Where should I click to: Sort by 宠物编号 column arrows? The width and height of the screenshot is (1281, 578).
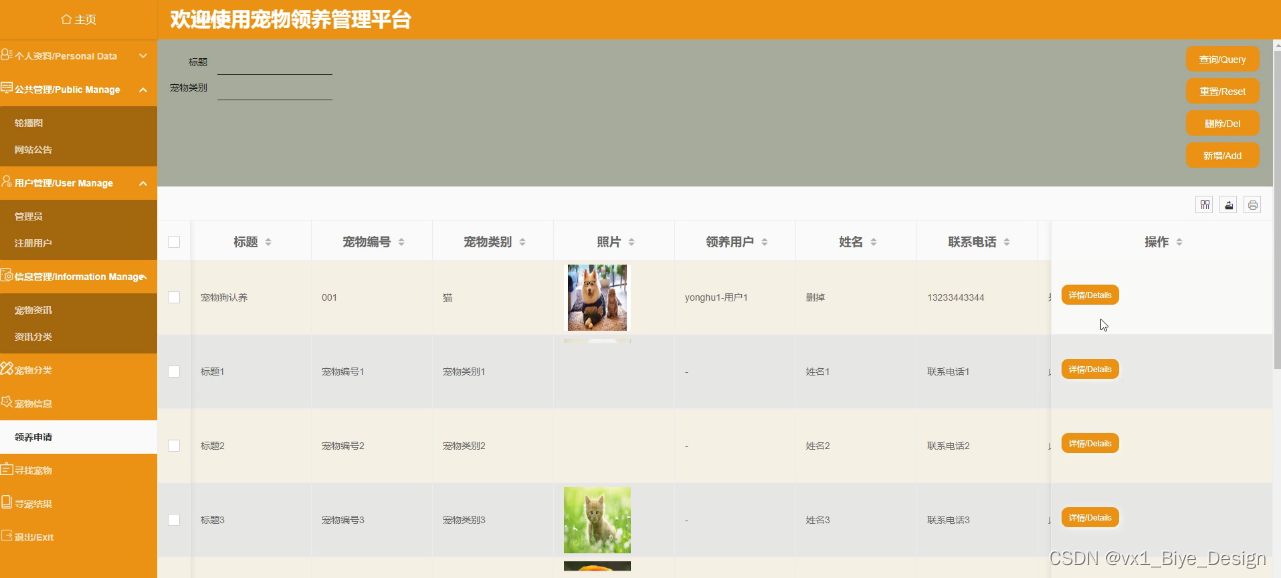pos(401,242)
